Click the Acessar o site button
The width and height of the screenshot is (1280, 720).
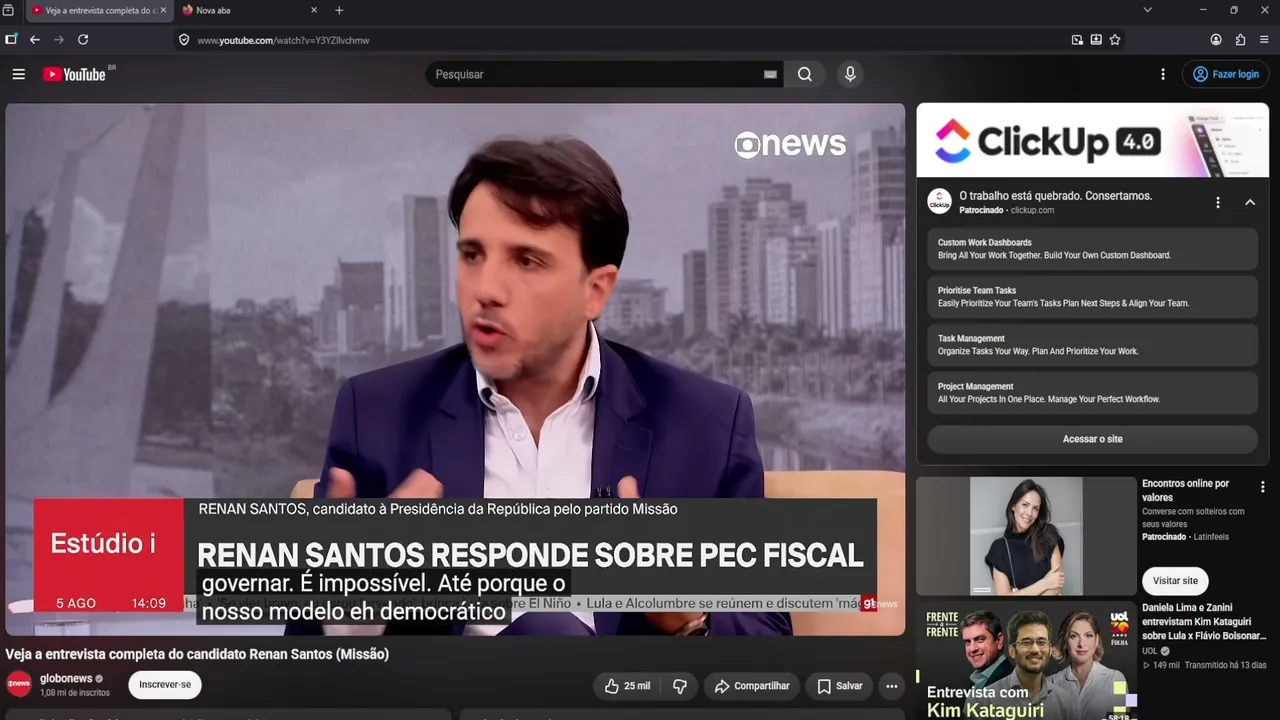(x=1093, y=439)
